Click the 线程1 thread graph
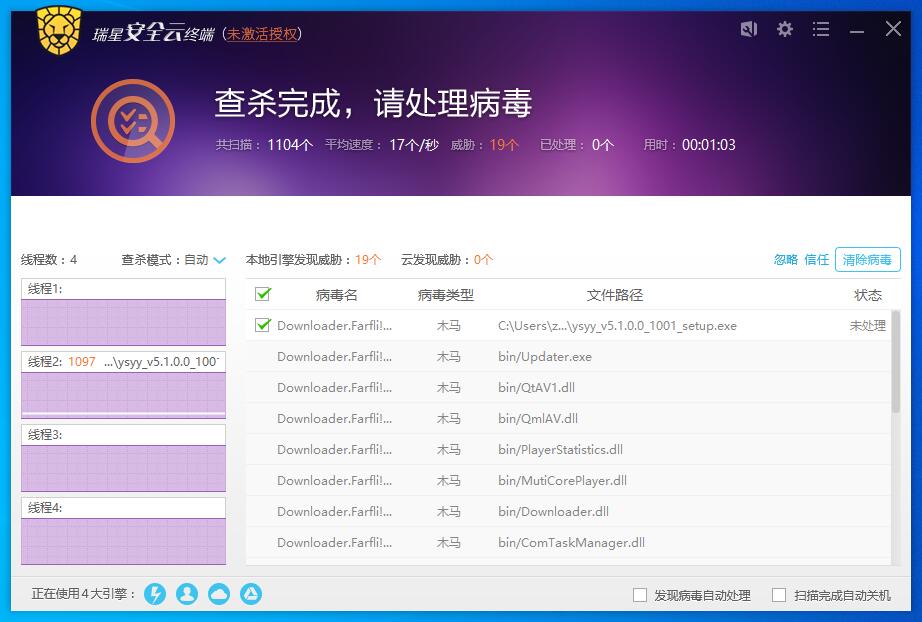Image resolution: width=922 pixels, height=622 pixels. (x=123, y=322)
